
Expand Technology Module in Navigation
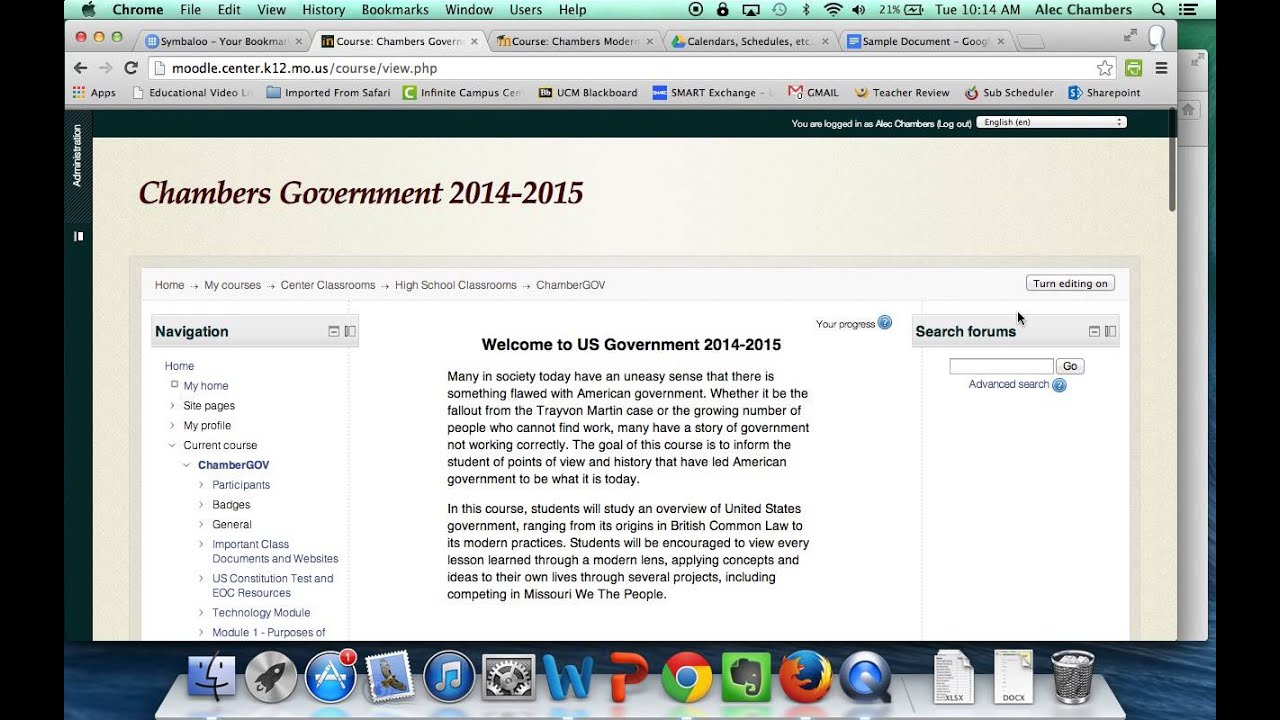pyautogui.click(x=201, y=612)
